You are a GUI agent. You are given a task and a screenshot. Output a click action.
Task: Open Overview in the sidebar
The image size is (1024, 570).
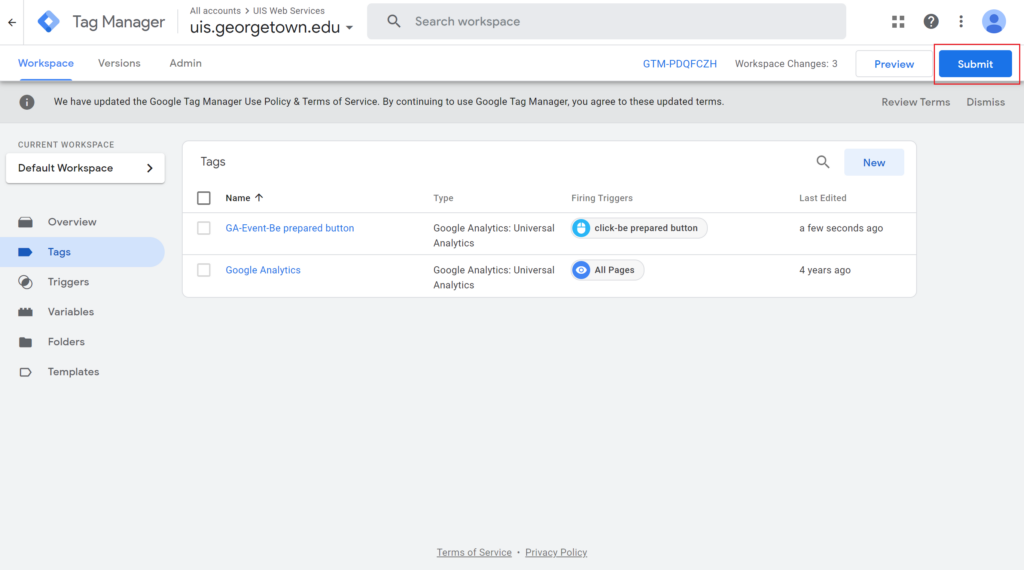point(72,222)
